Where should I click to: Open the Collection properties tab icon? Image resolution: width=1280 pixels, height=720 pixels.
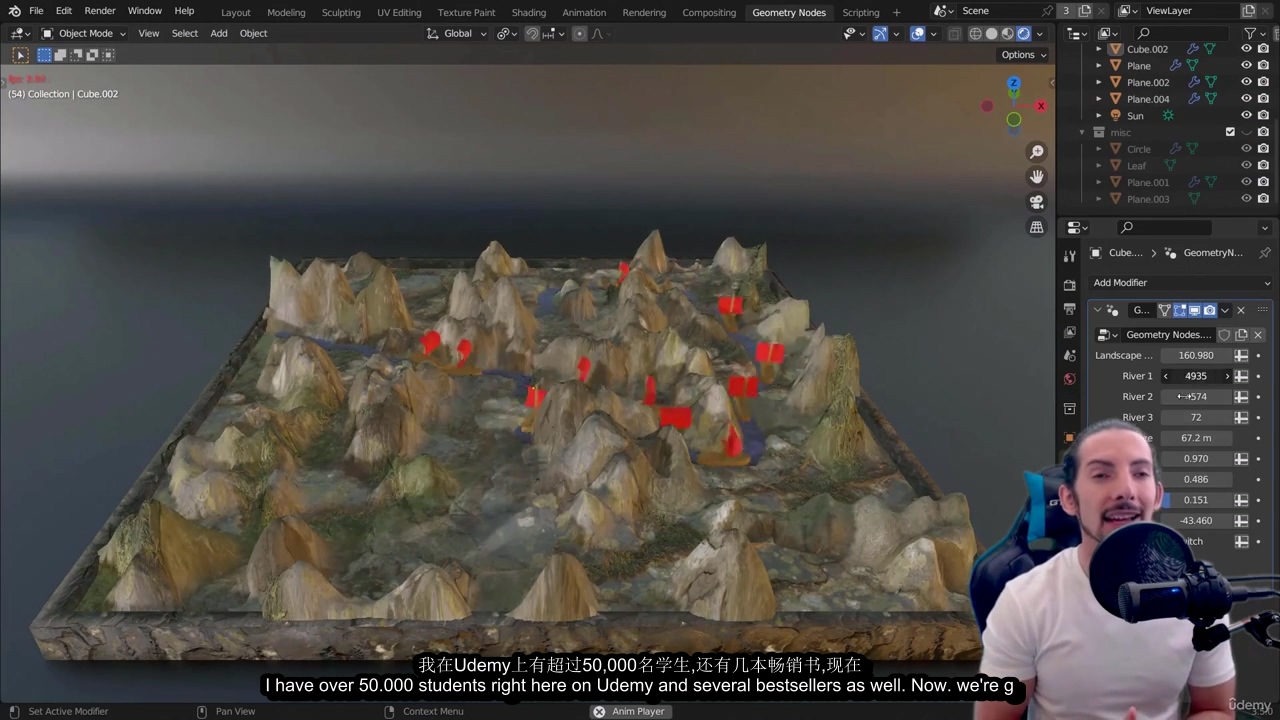[1070, 409]
